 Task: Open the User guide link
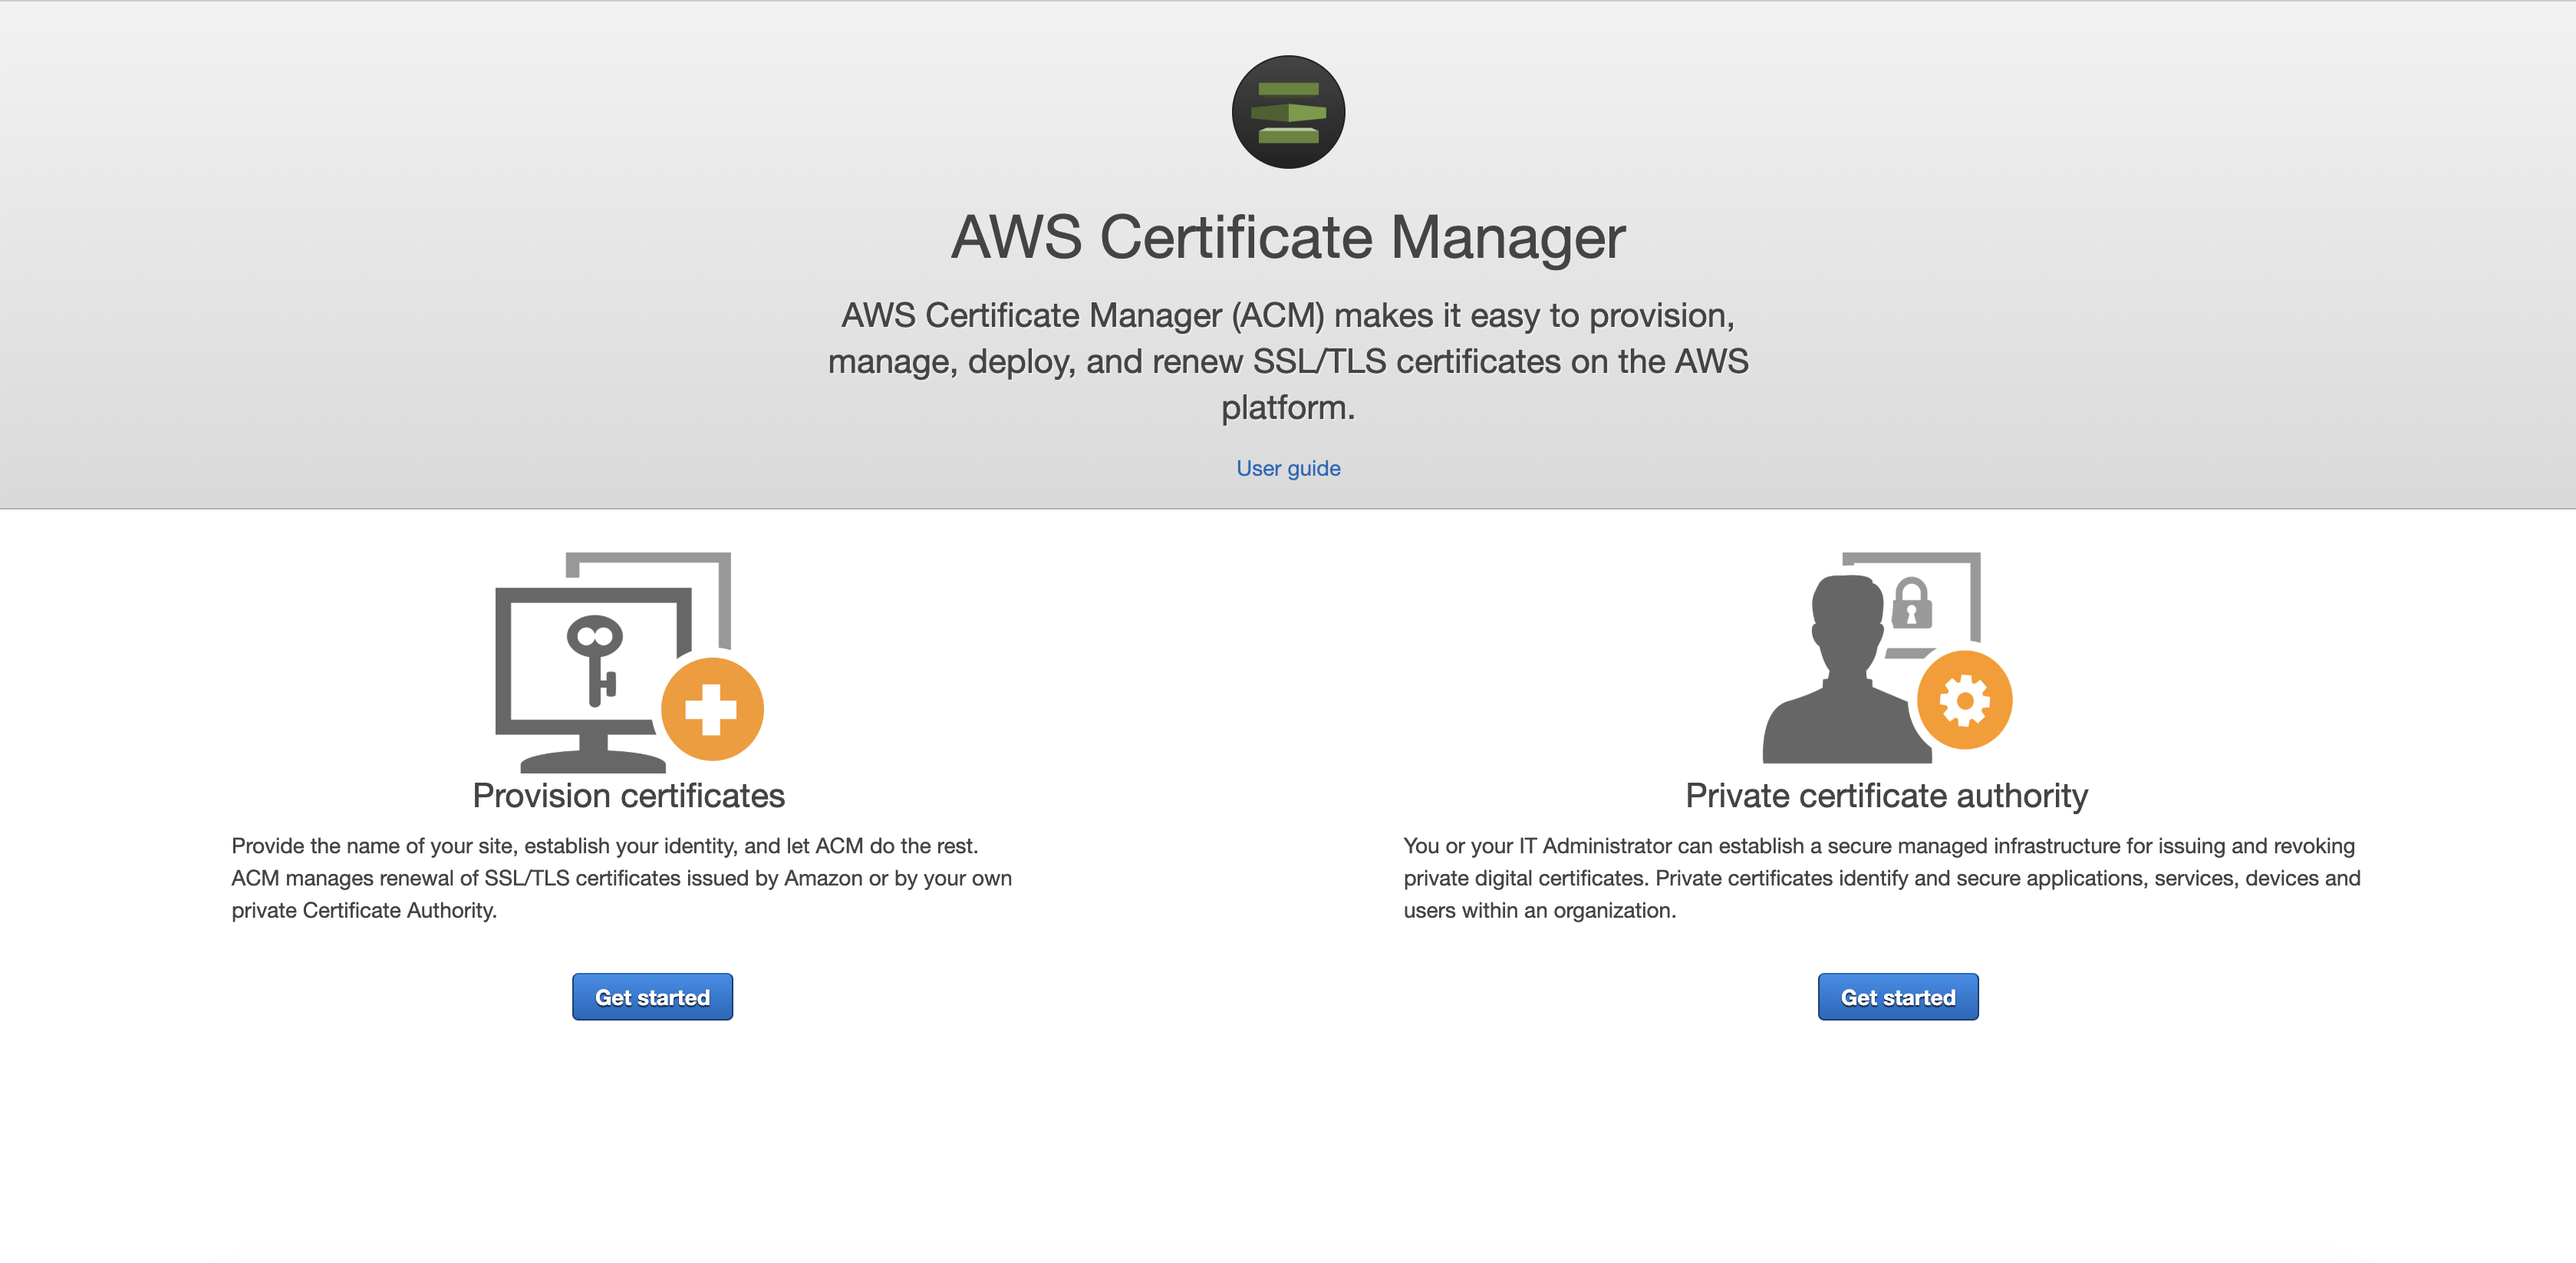[x=1288, y=468]
